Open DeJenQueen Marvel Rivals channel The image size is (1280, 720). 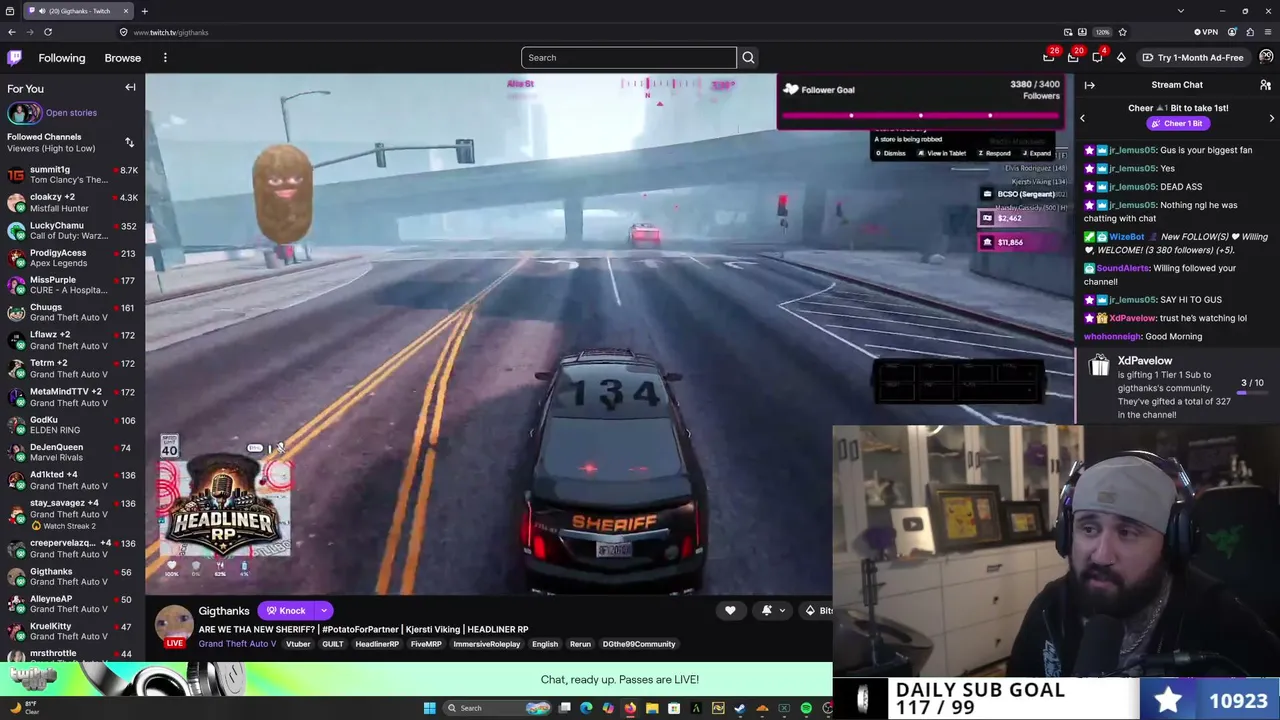click(72, 453)
